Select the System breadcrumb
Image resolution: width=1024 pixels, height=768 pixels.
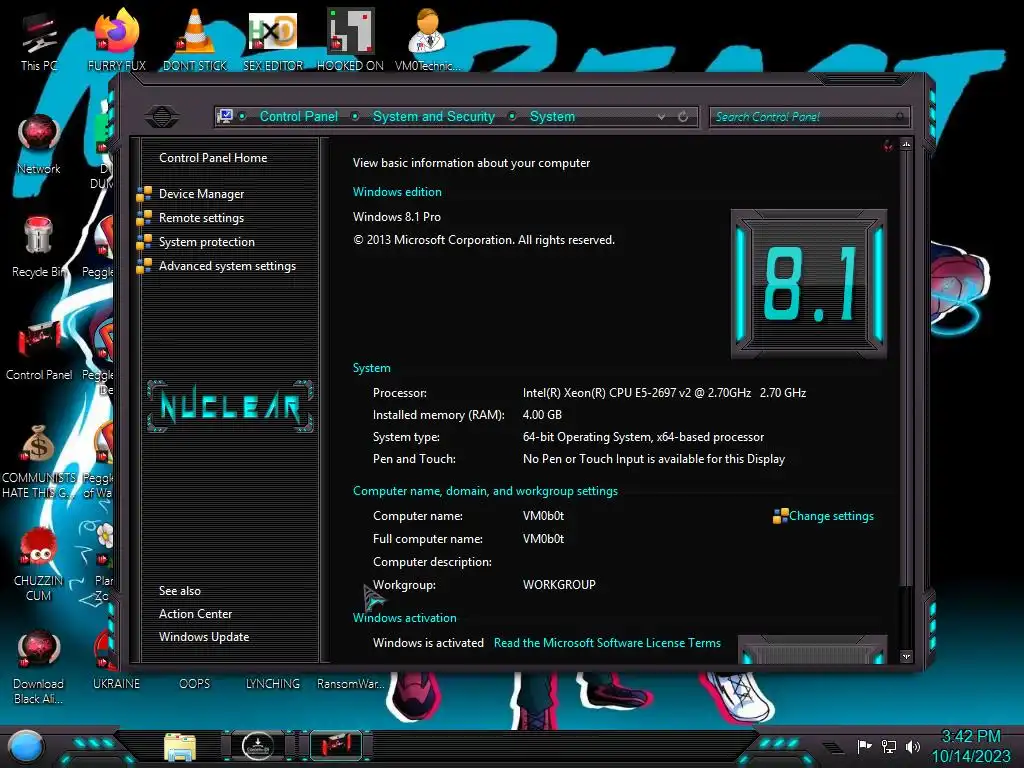pyautogui.click(x=552, y=116)
